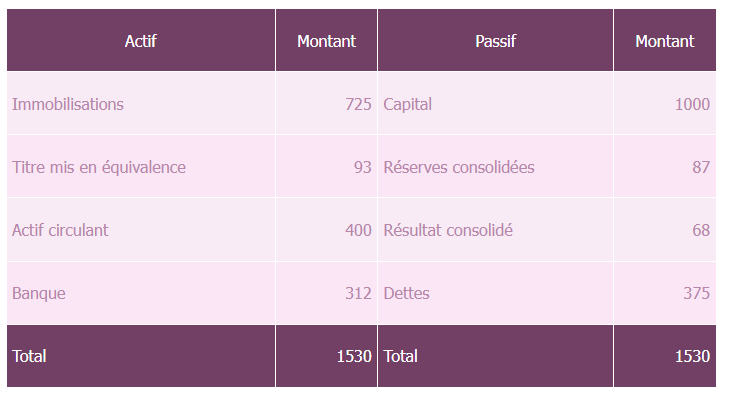Viewport: 734px width, 399px height.
Task: Click the Actif column header
Action: pos(141,40)
